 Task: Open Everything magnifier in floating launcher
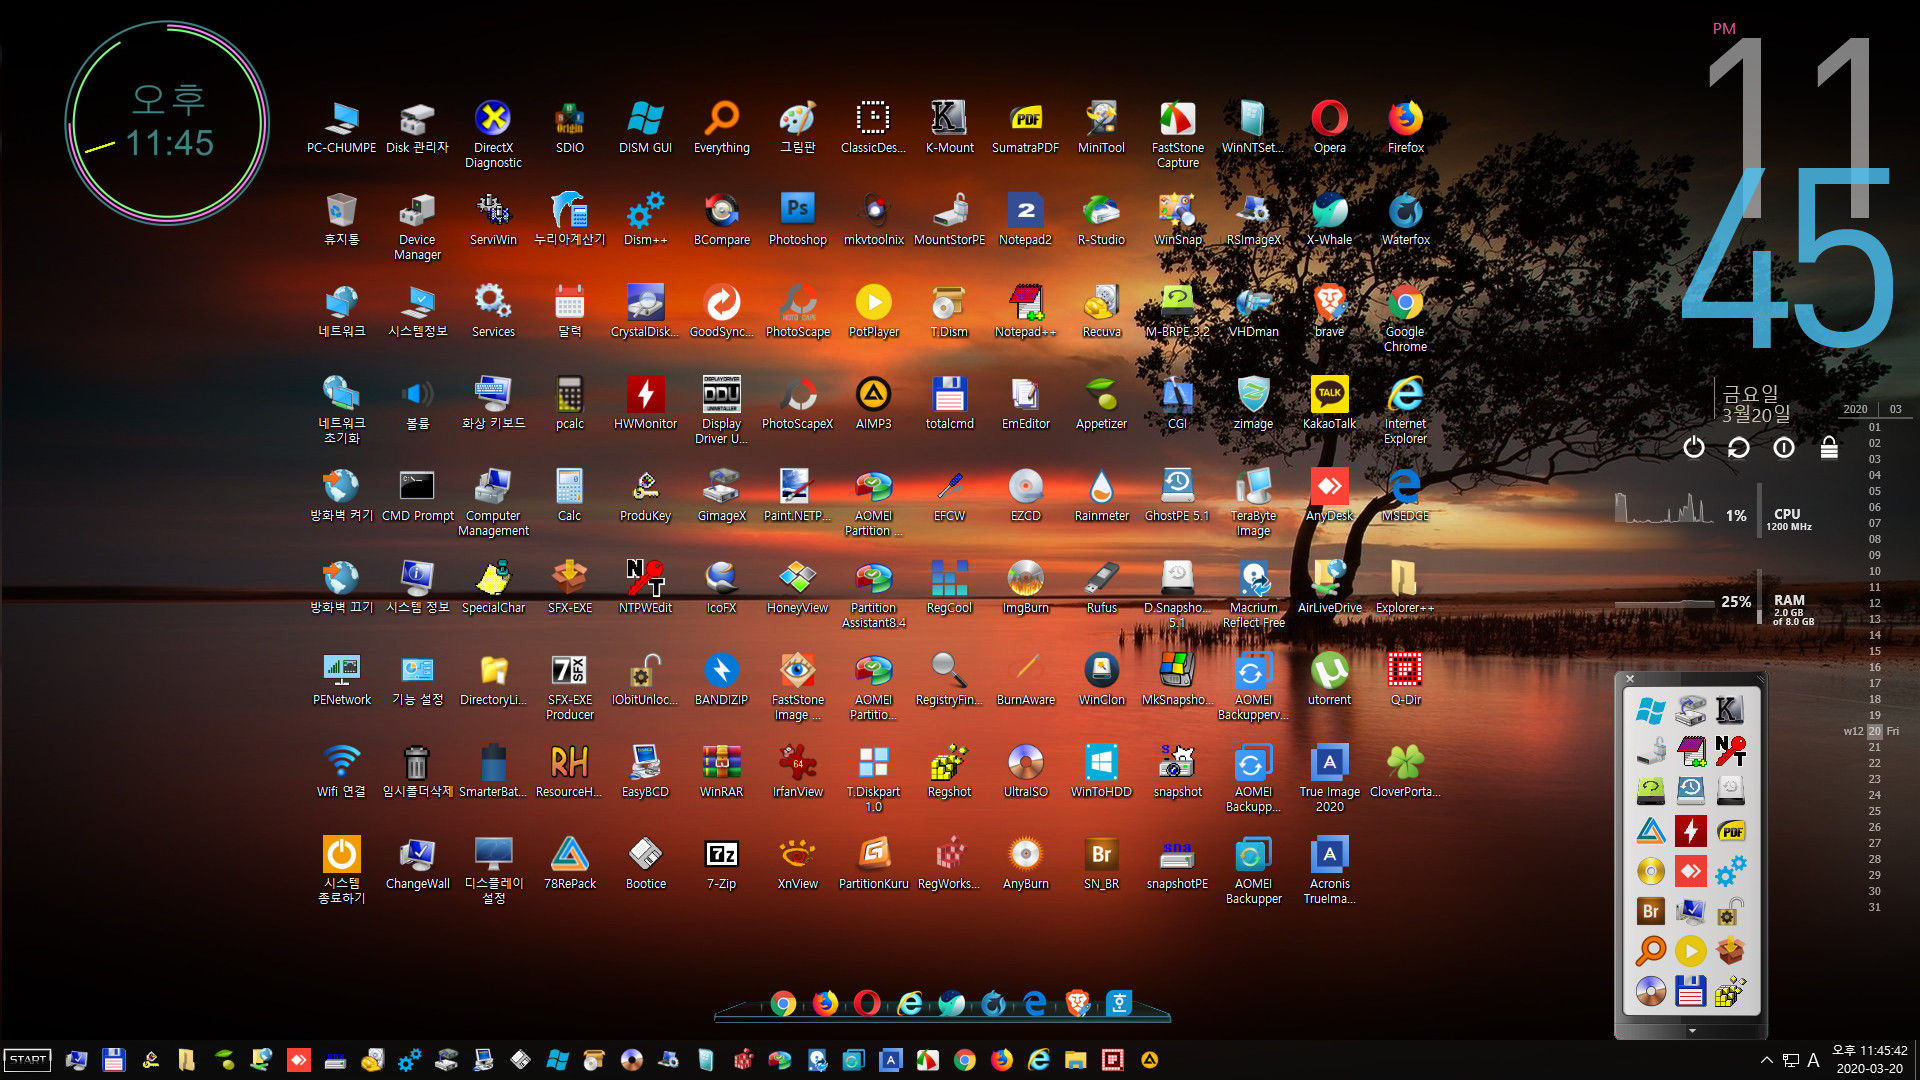[1650, 950]
